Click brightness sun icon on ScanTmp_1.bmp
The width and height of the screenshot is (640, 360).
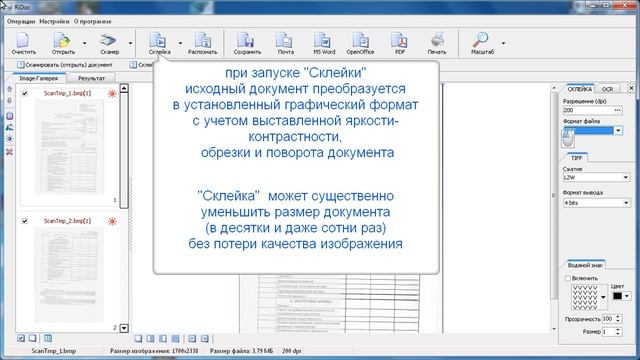112,93
